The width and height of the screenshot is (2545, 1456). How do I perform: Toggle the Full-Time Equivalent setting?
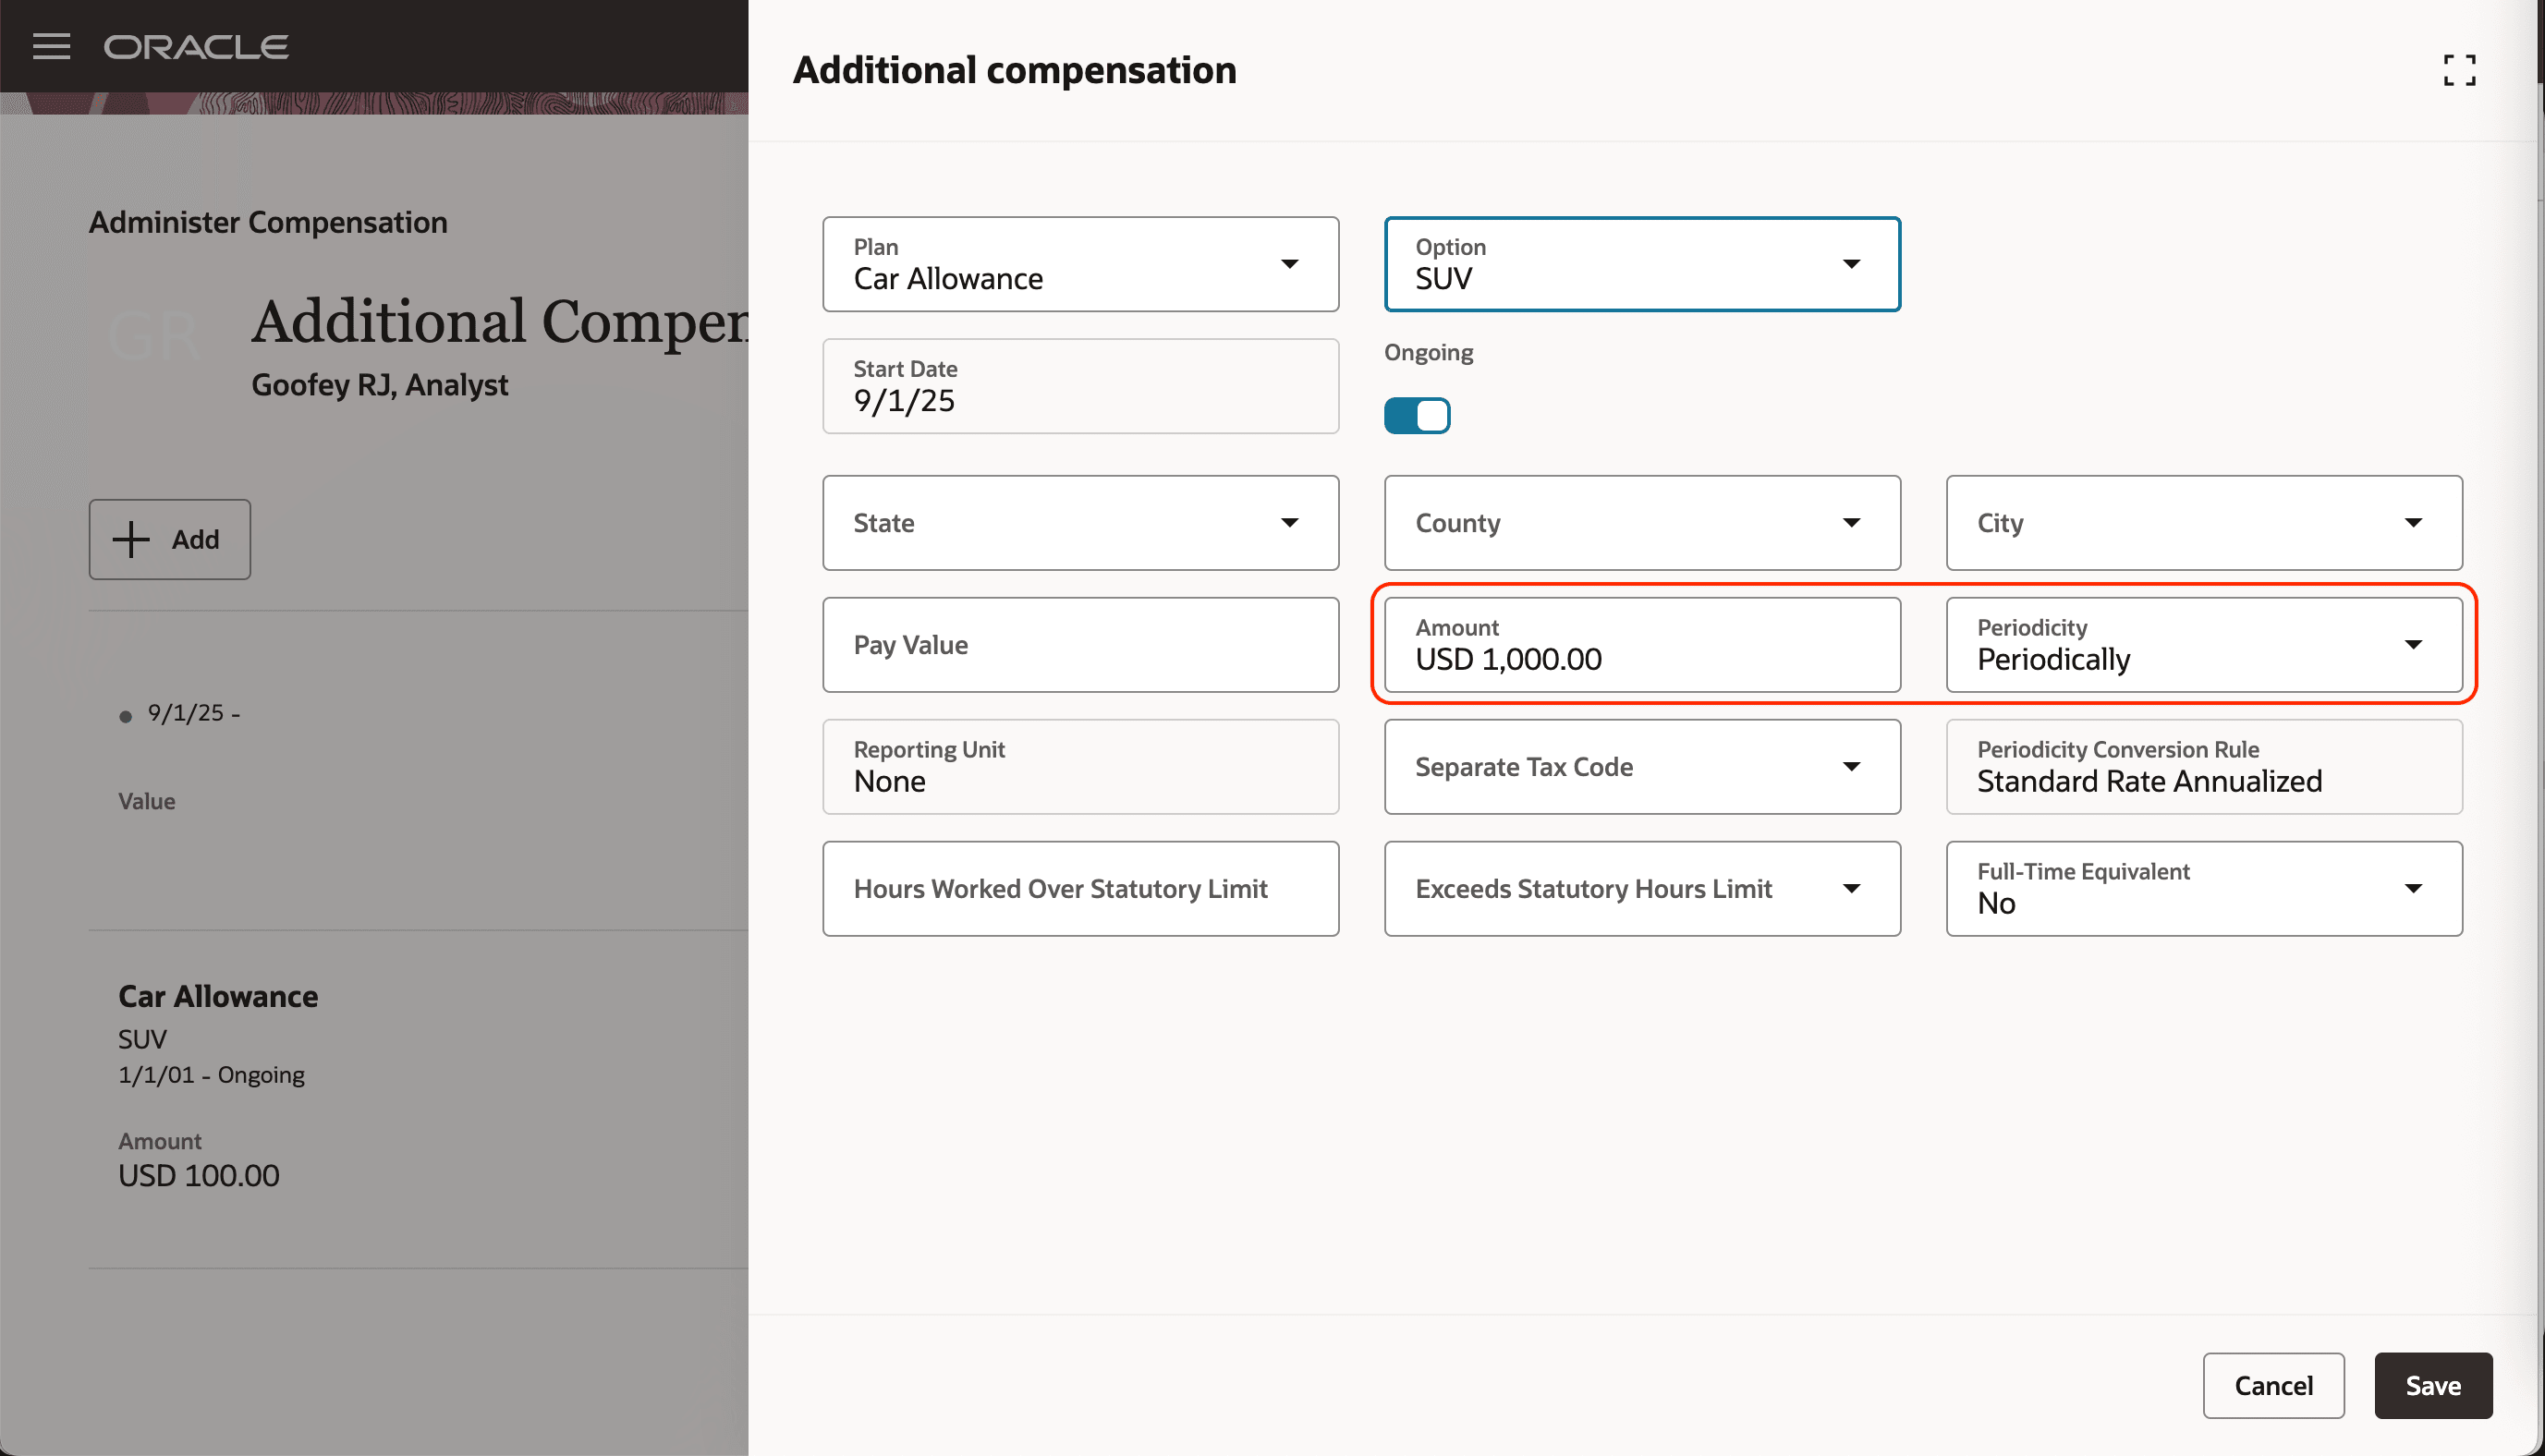tap(2414, 888)
